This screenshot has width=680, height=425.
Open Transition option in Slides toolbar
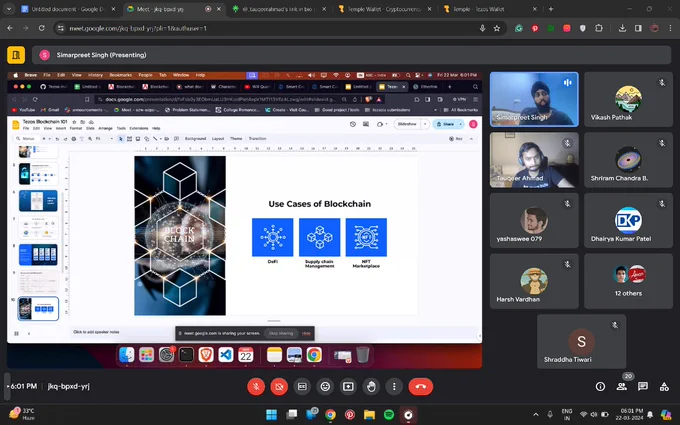[x=257, y=139]
